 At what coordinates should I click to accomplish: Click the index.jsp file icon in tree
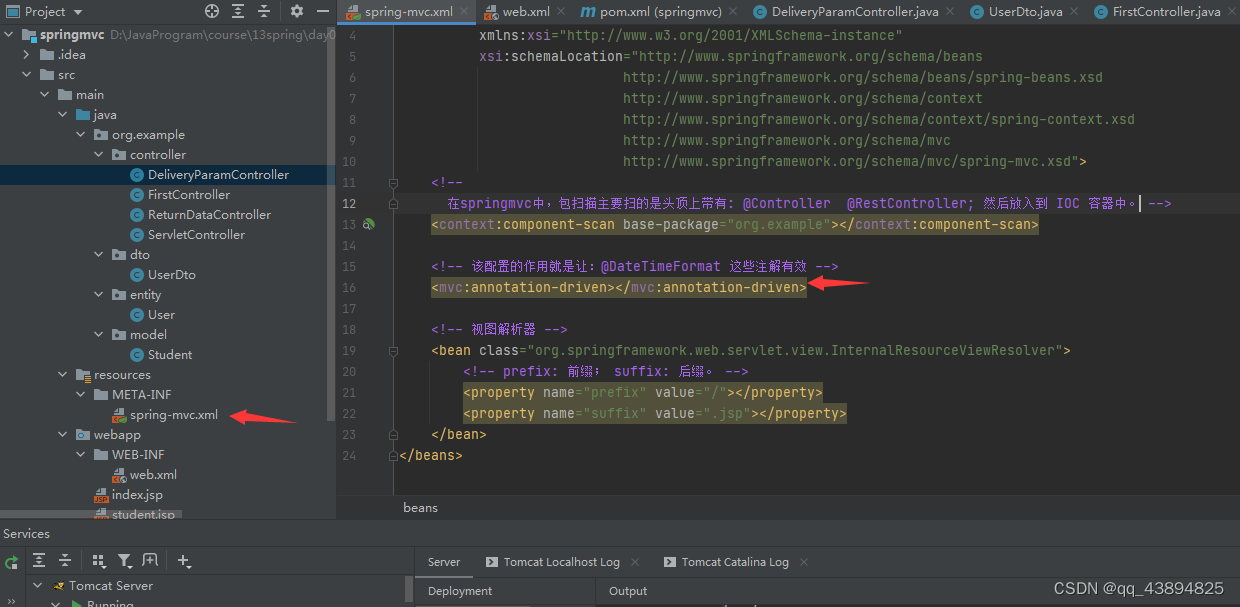pos(101,495)
